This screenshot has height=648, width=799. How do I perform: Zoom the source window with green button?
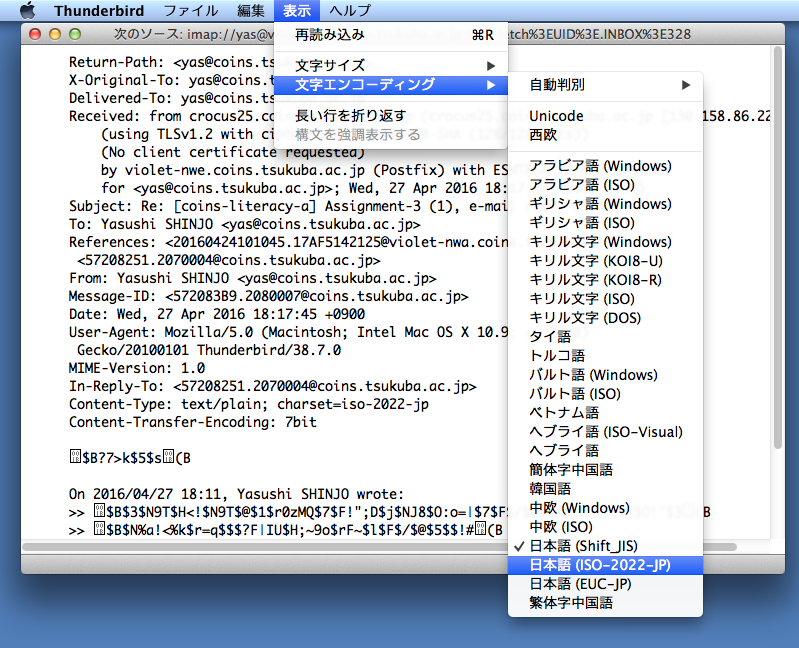pyautogui.click(x=75, y=34)
